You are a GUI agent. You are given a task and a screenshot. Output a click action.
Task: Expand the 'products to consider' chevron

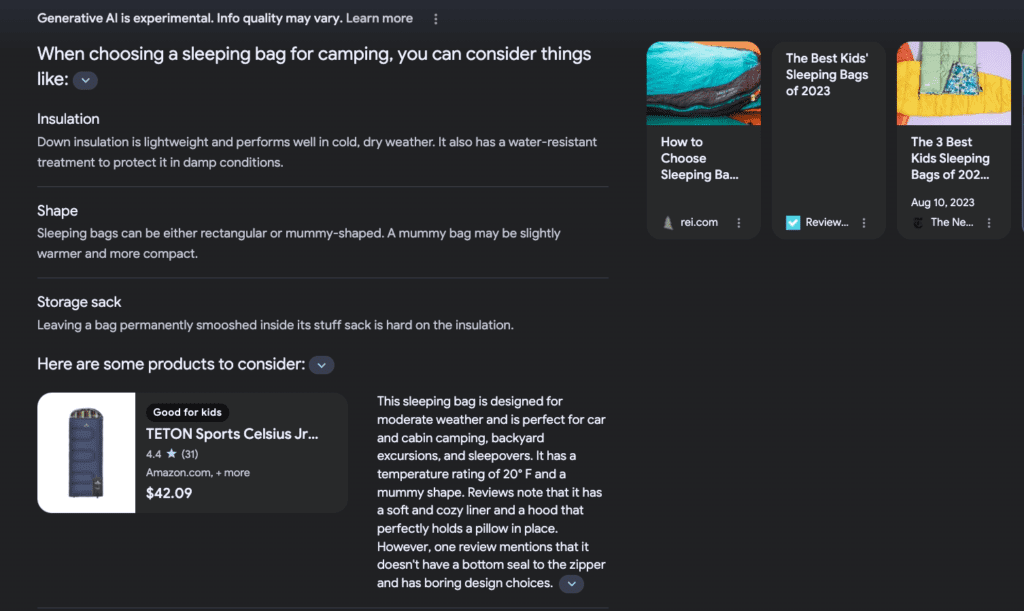point(321,365)
